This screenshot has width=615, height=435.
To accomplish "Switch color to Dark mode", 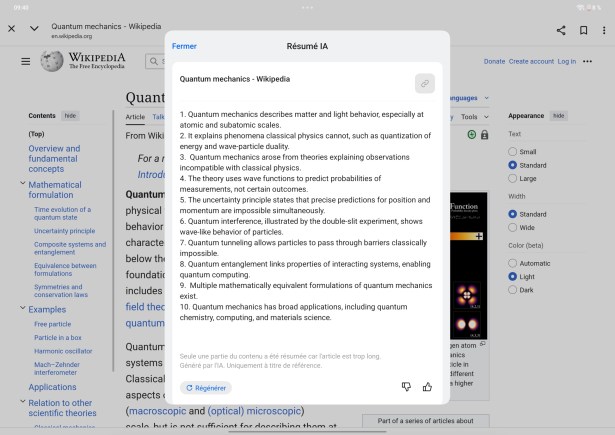I will (x=512, y=290).
